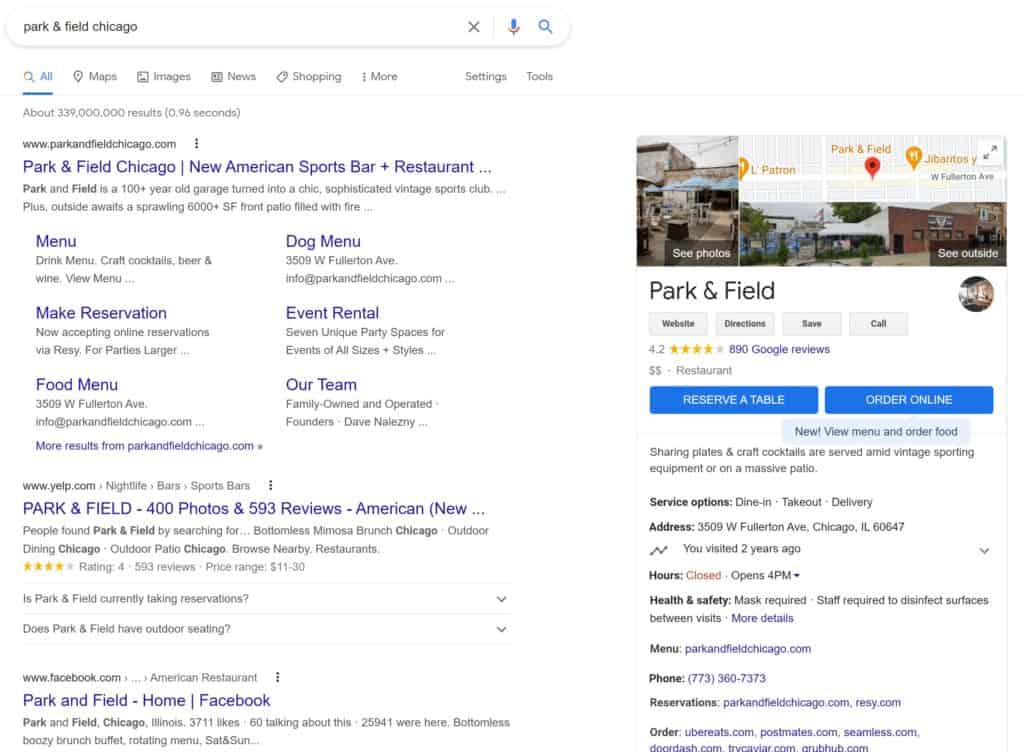Image resolution: width=1024 pixels, height=752 pixels.
Task: Open See outside street view thumbnail
Action: pos(873,234)
